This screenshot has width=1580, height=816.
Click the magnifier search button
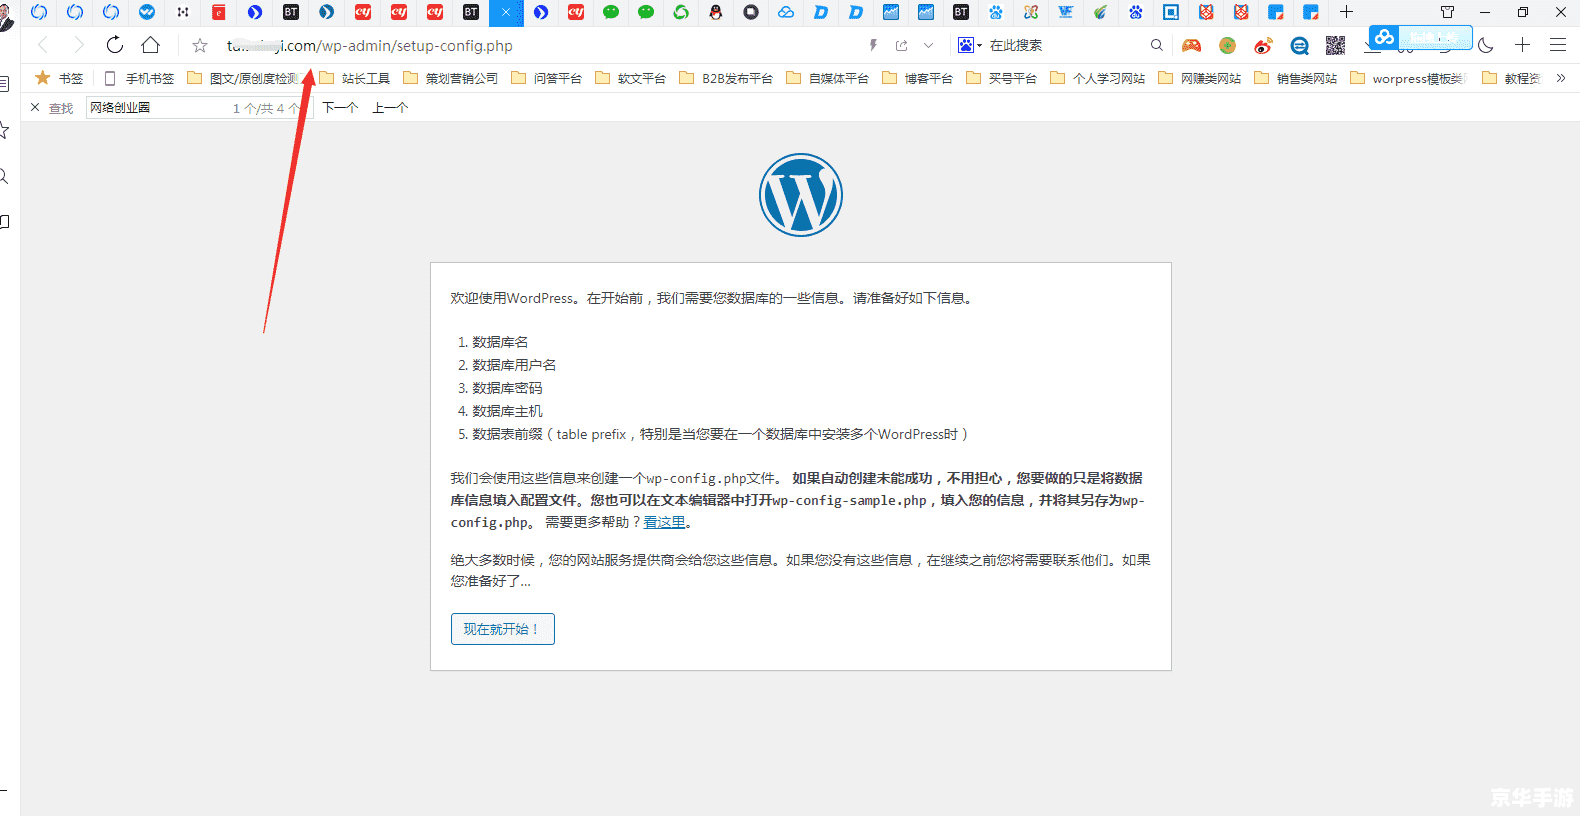click(1157, 45)
